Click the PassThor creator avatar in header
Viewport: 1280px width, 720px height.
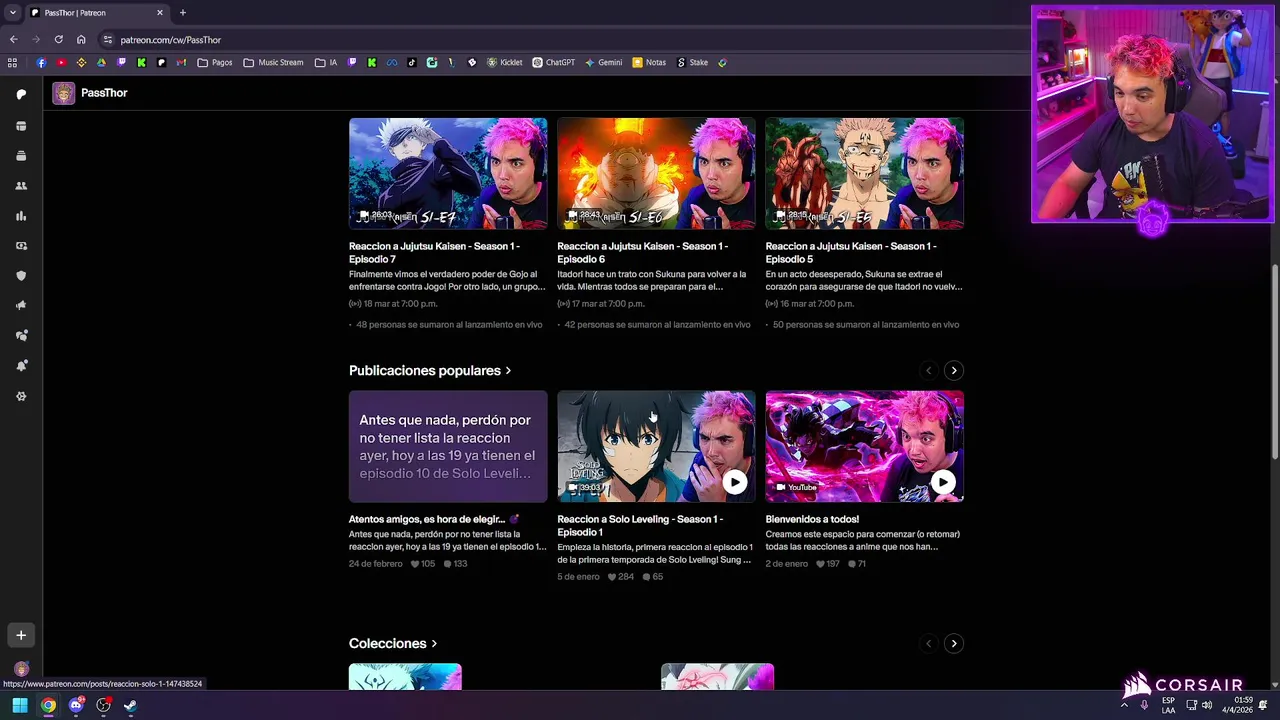[64, 93]
